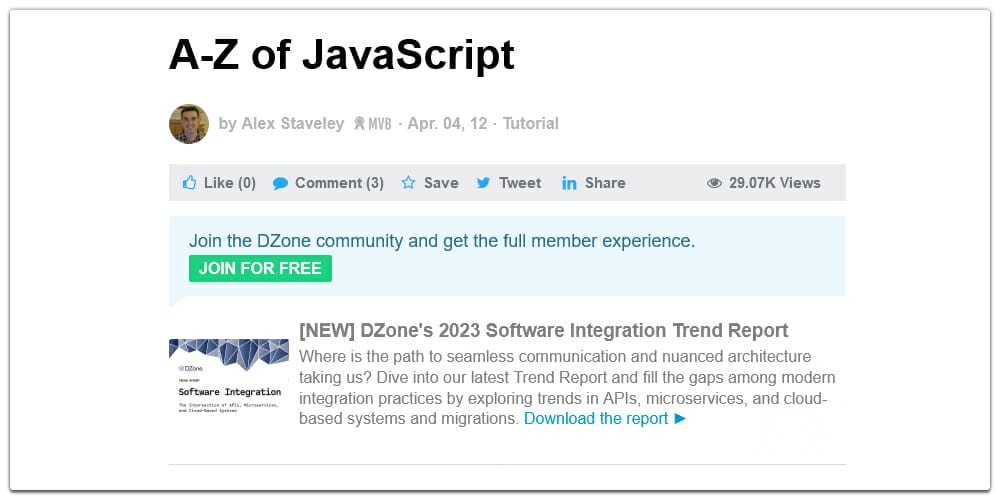Screen dimensions: 1000x500
Task: Click the star Save icon
Action: 408,183
